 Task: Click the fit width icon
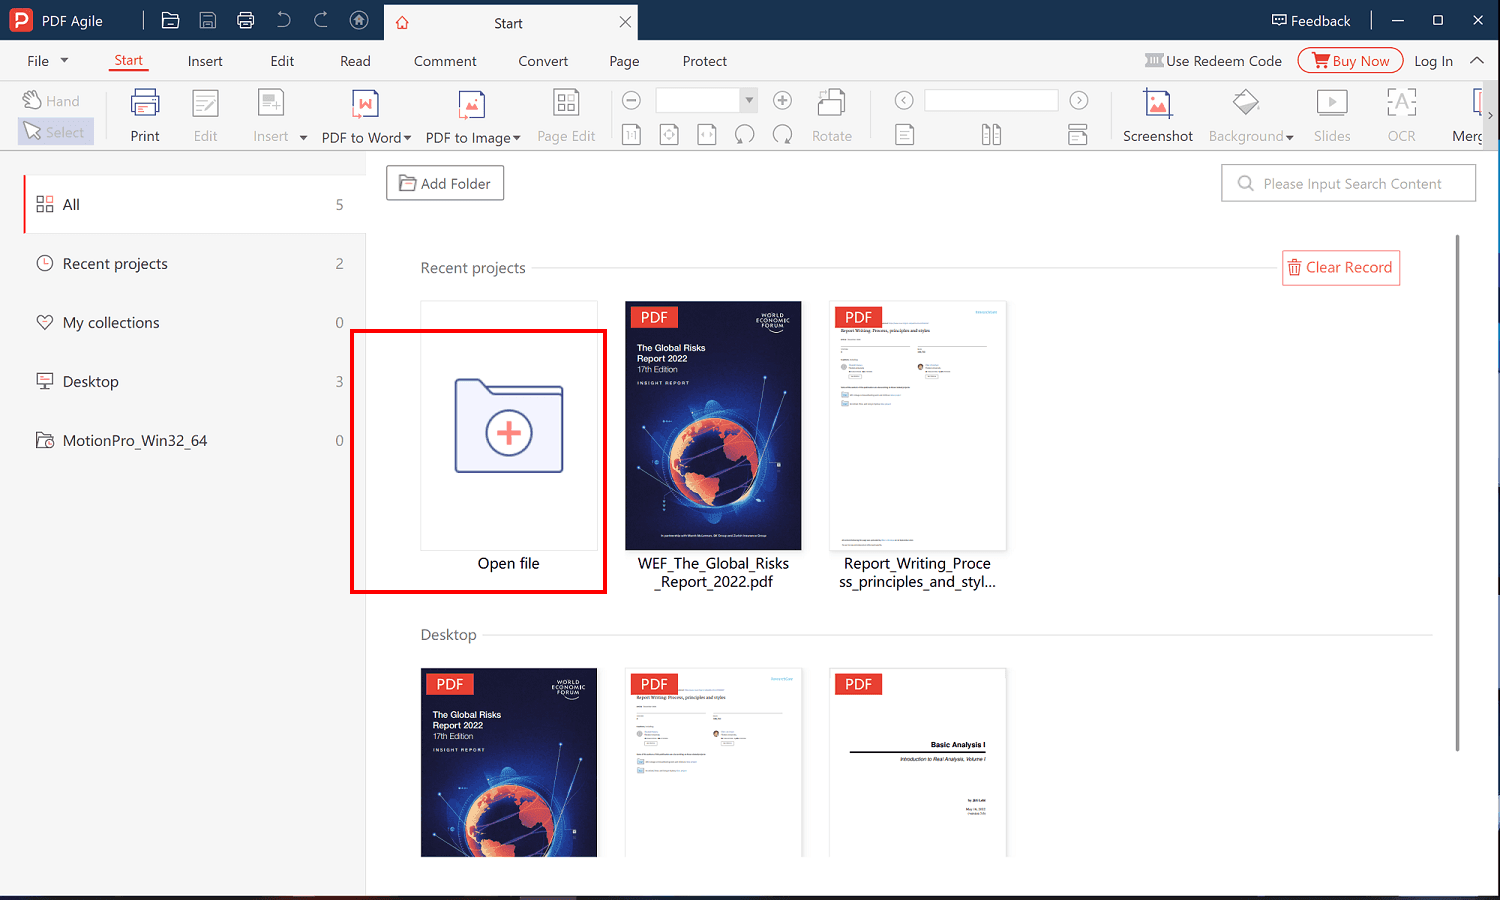pyautogui.click(x=707, y=134)
